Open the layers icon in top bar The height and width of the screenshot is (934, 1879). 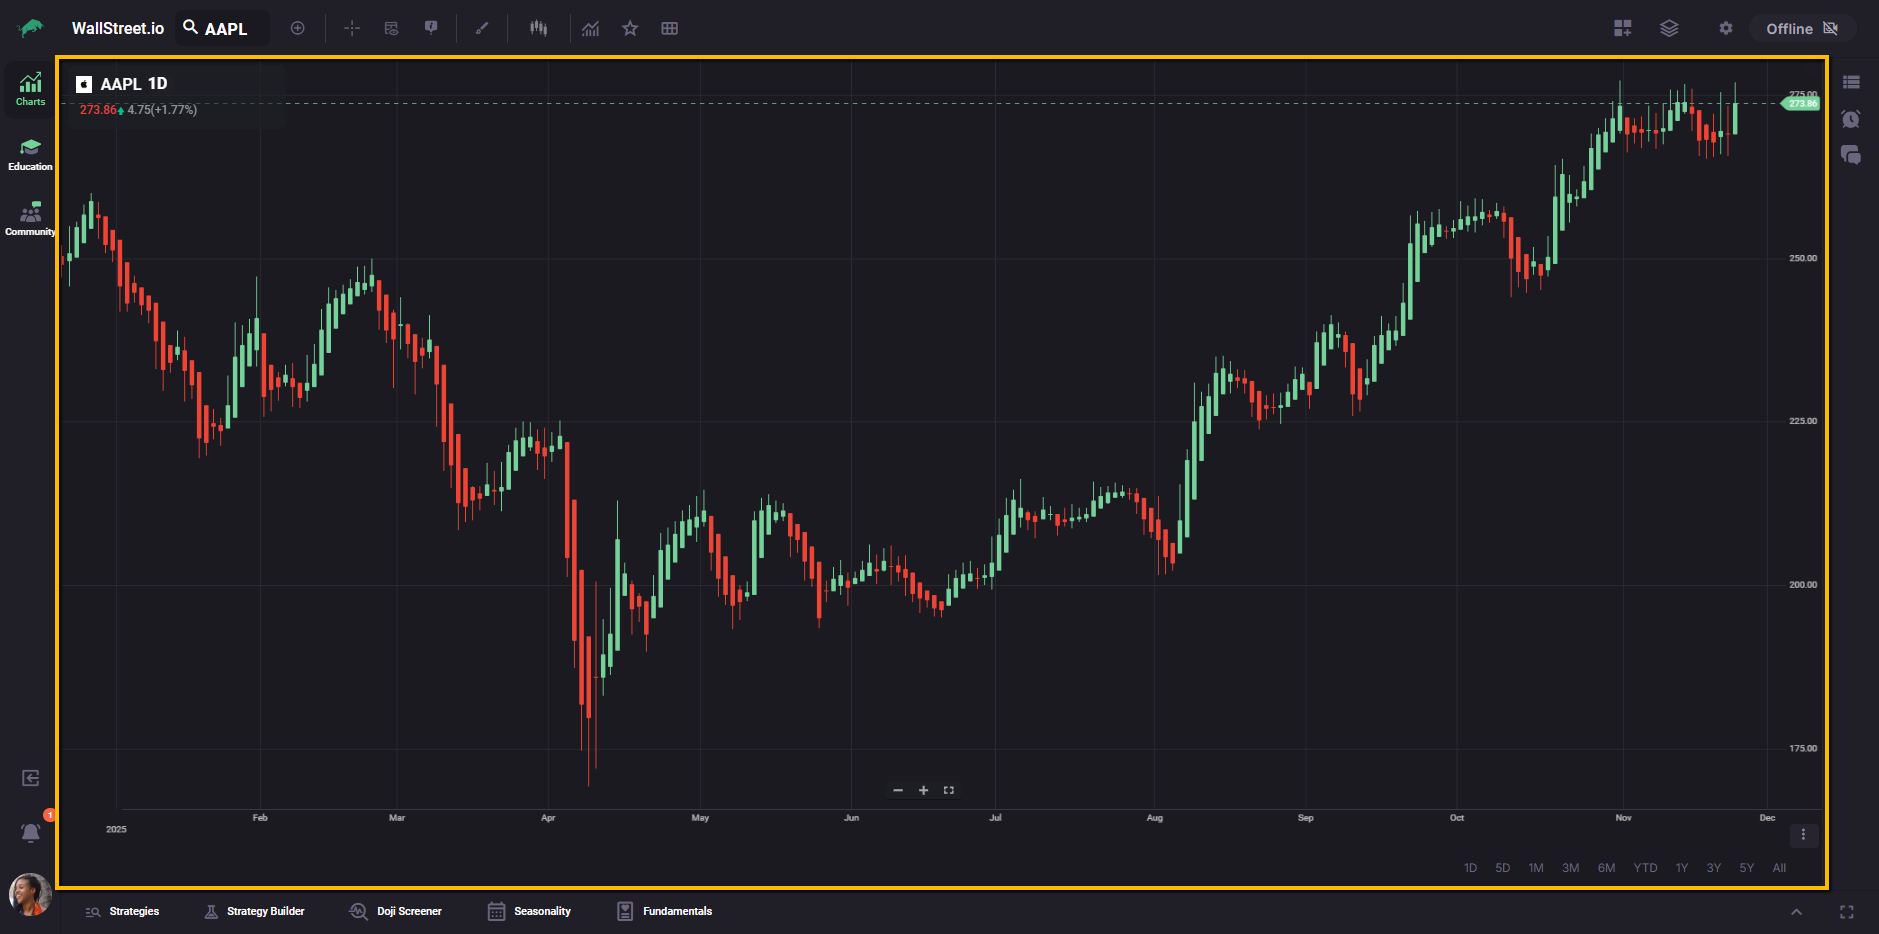pos(1669,28)
